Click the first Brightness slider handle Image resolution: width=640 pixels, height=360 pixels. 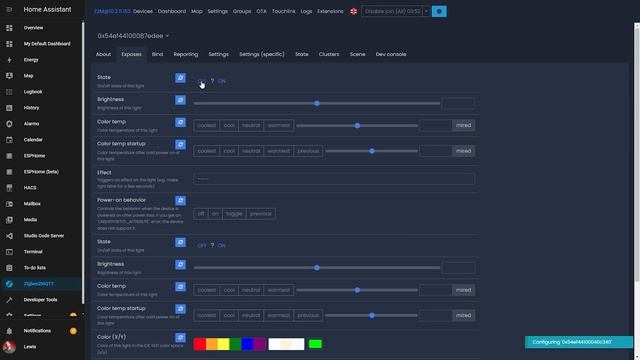pos(317,103)
